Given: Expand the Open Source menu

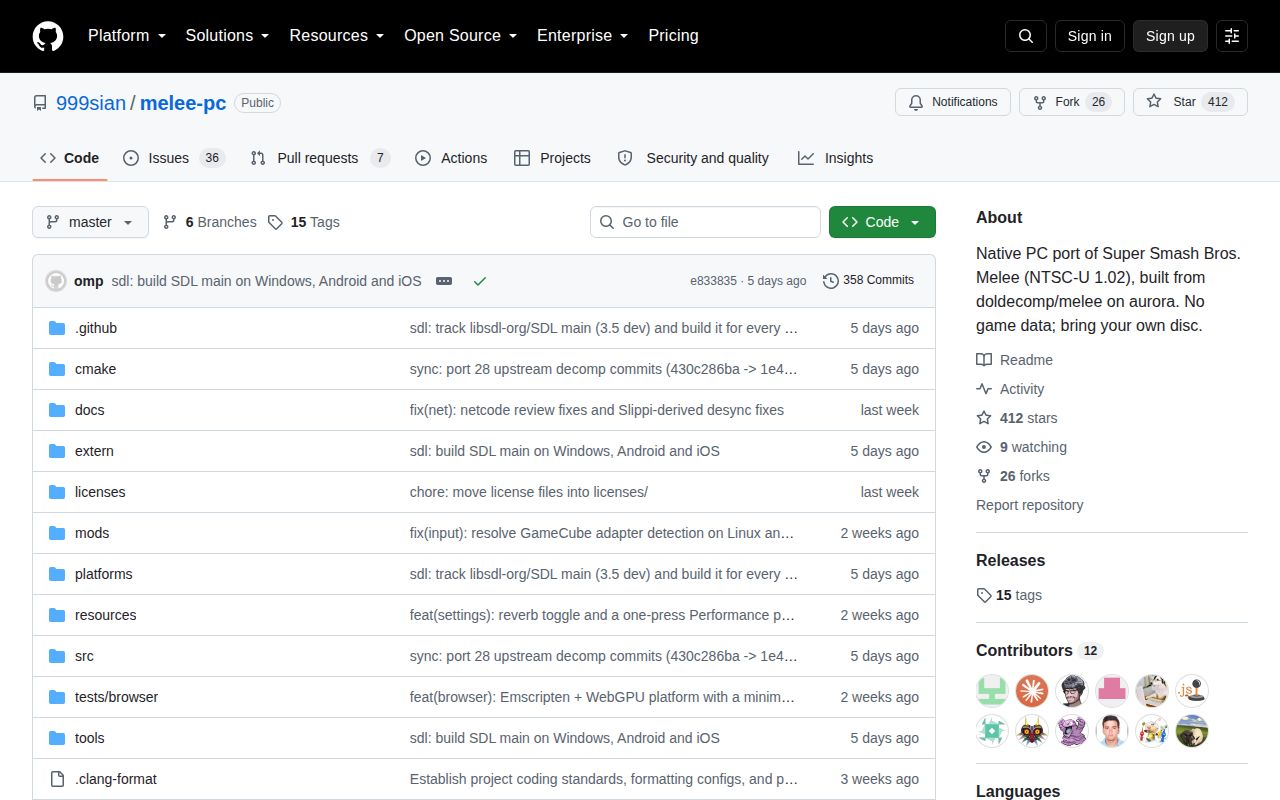Looking at the screenshot, I should (x=461, y=36).
